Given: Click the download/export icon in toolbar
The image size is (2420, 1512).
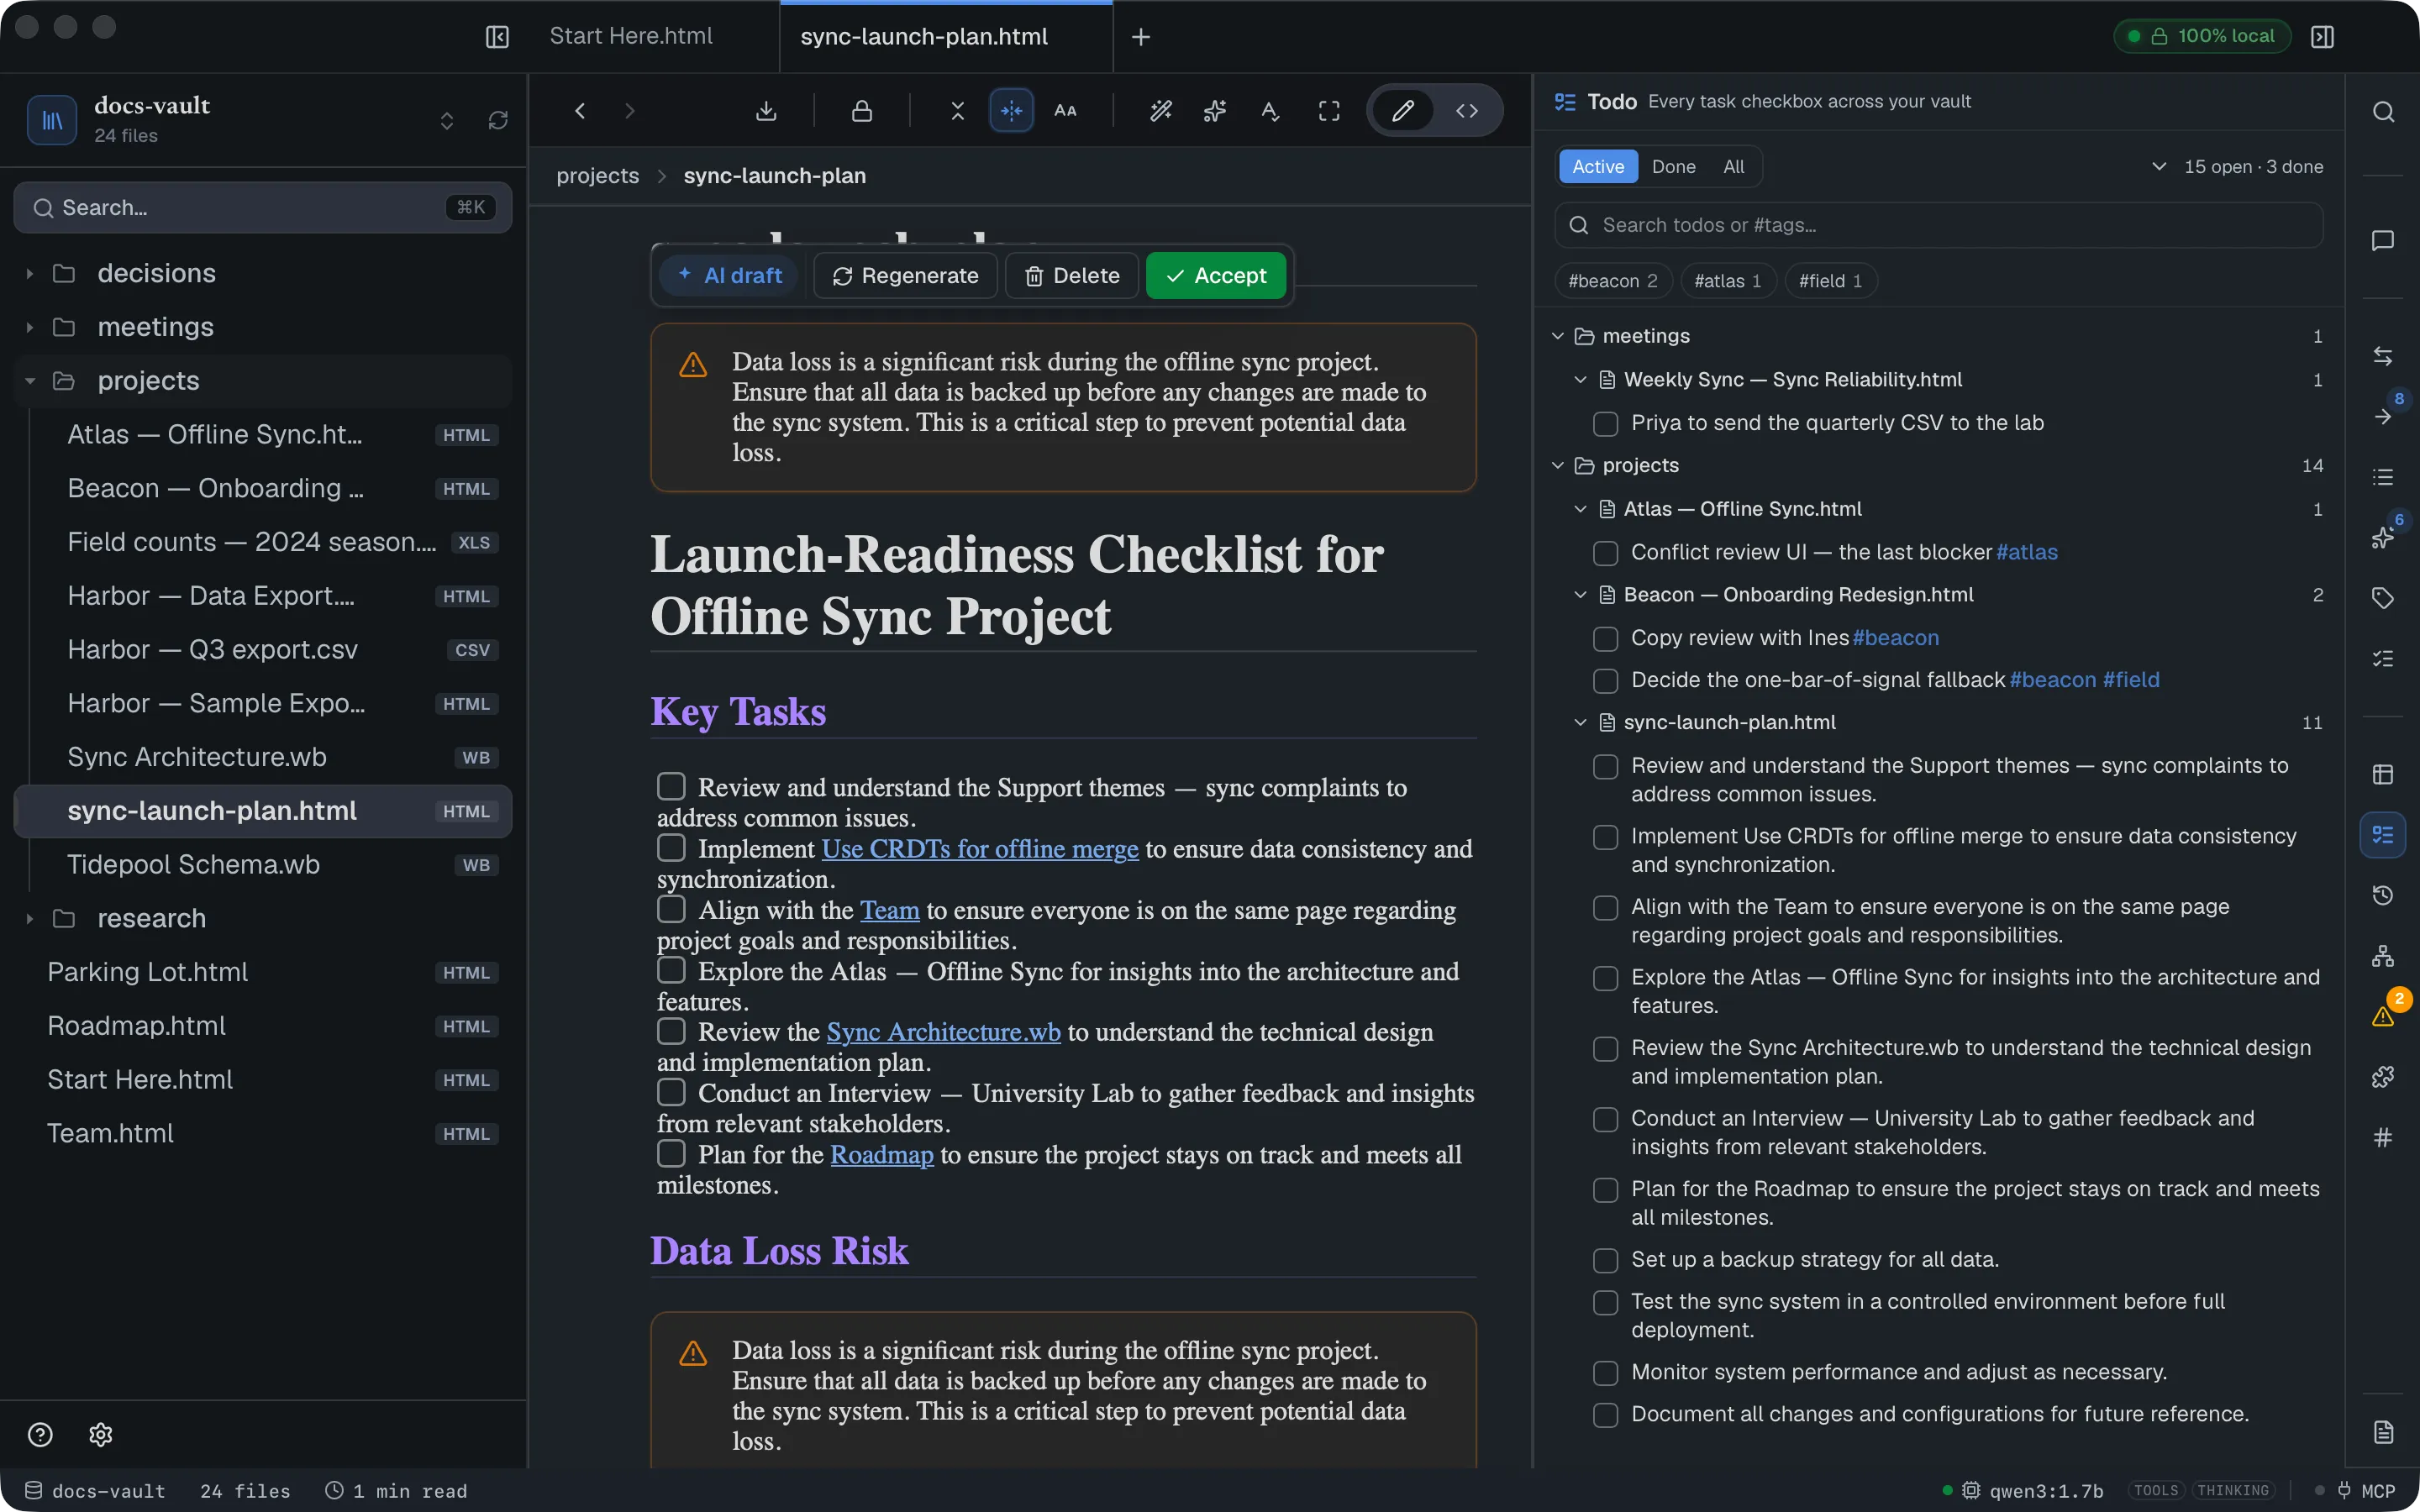Looking at the screenshot, I should tap(766, 111).
